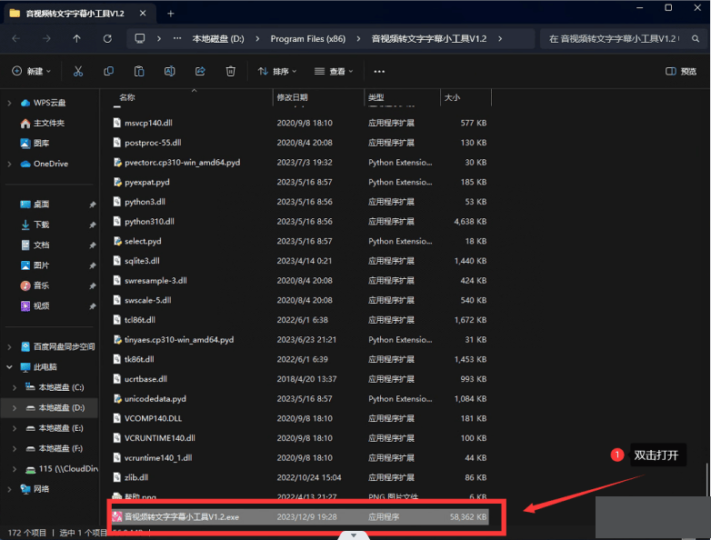The image size is (711, 540).
Task: Collapse the 此电脑 tree node
Action: (x=10, y=367)
